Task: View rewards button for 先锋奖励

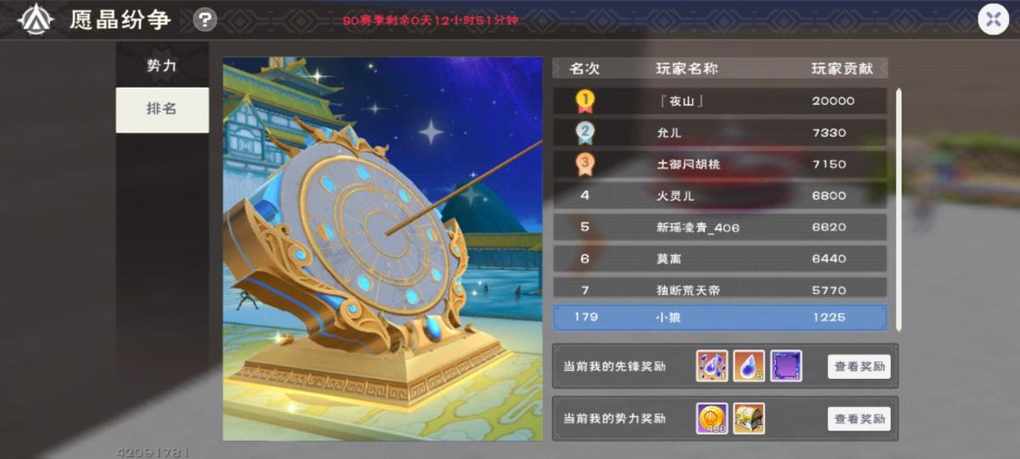Action: pyautogui.click(x=859, y=367)
